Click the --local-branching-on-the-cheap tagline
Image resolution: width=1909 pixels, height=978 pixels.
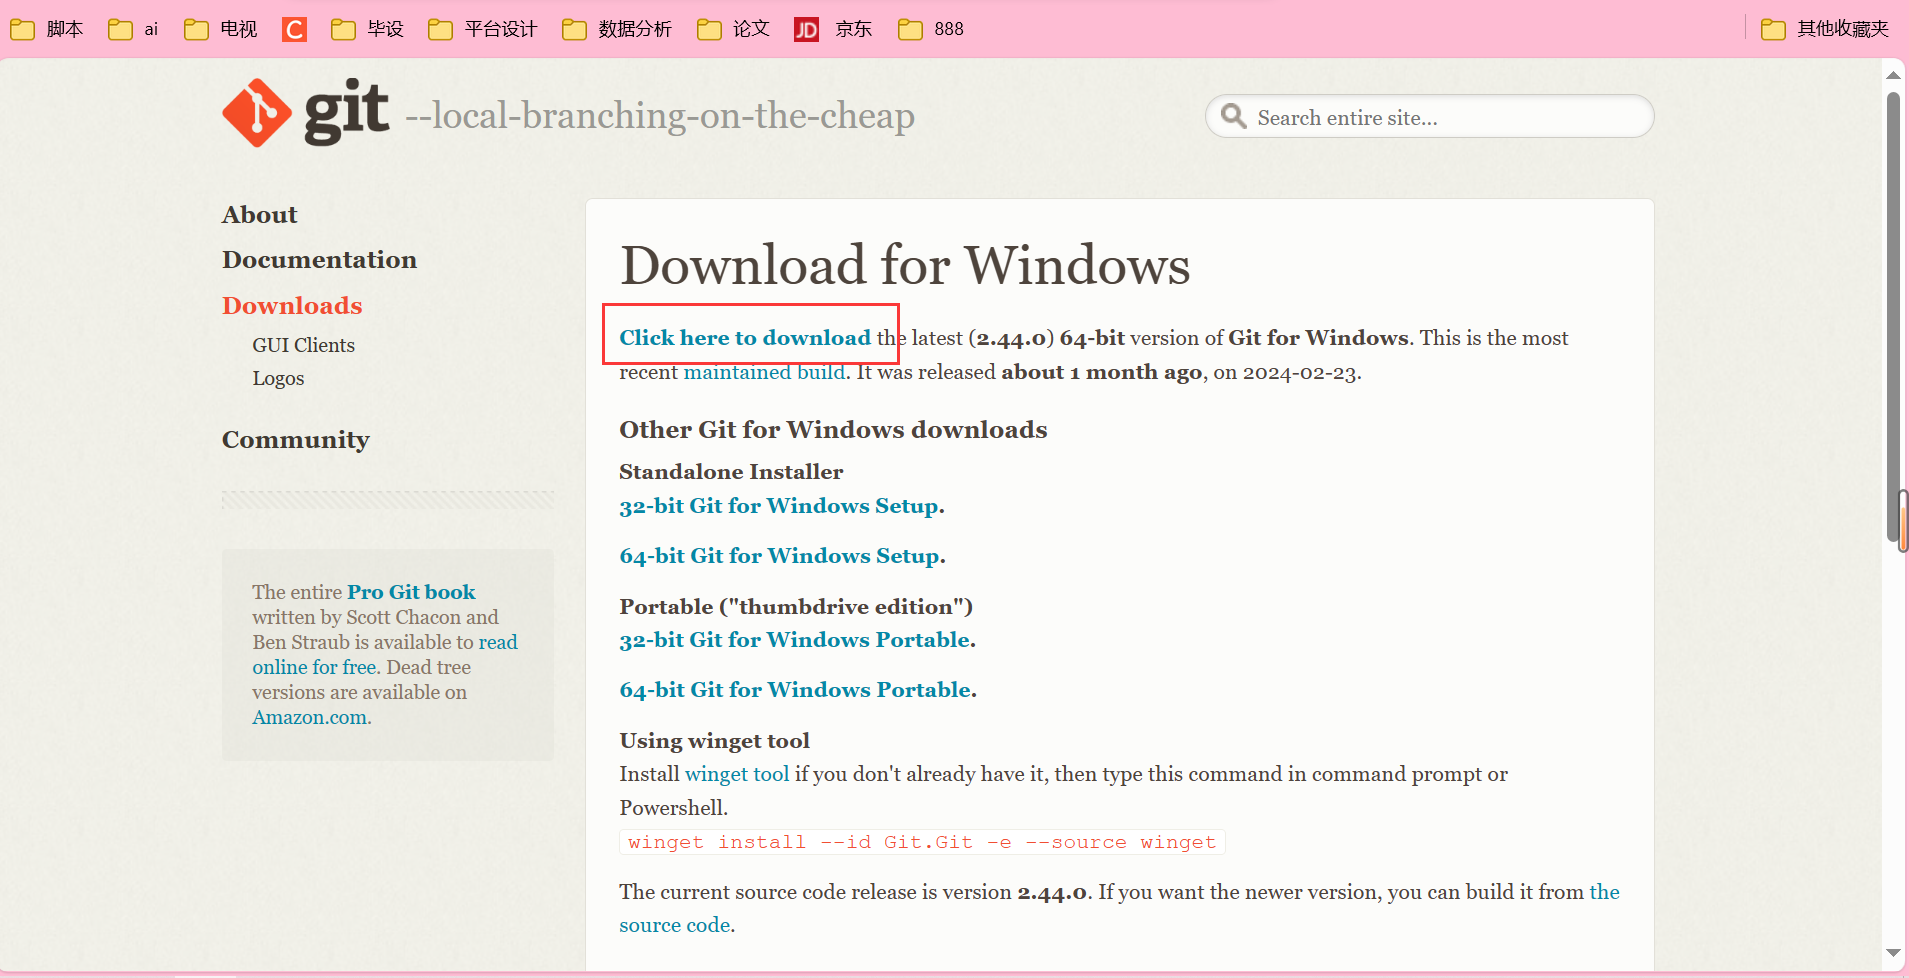tap(660, 116)
